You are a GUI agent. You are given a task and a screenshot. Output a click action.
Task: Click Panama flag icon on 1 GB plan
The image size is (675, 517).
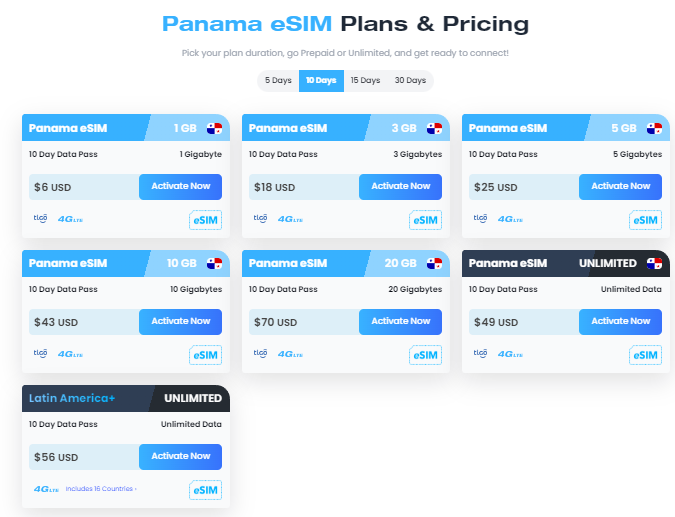[x=214, y=128]
